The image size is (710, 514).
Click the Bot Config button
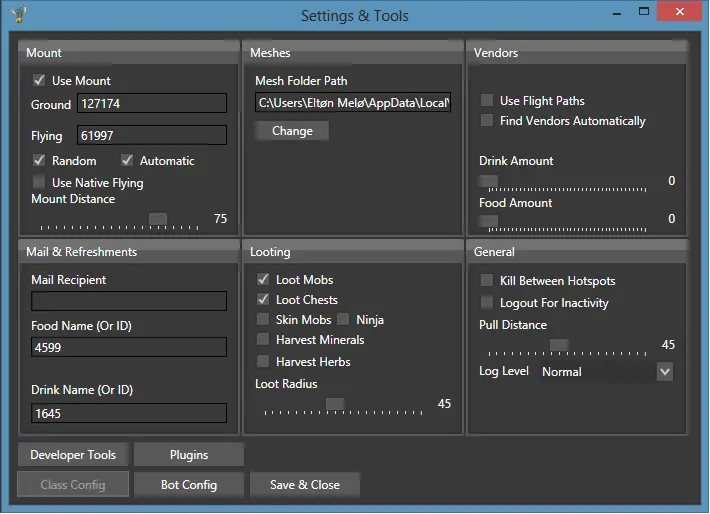click(x=189, y=485)
